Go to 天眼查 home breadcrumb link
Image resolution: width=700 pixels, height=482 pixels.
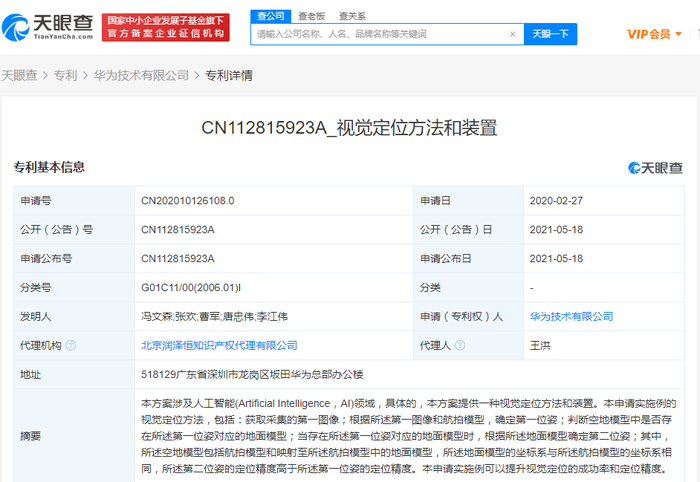coord(20,75)
